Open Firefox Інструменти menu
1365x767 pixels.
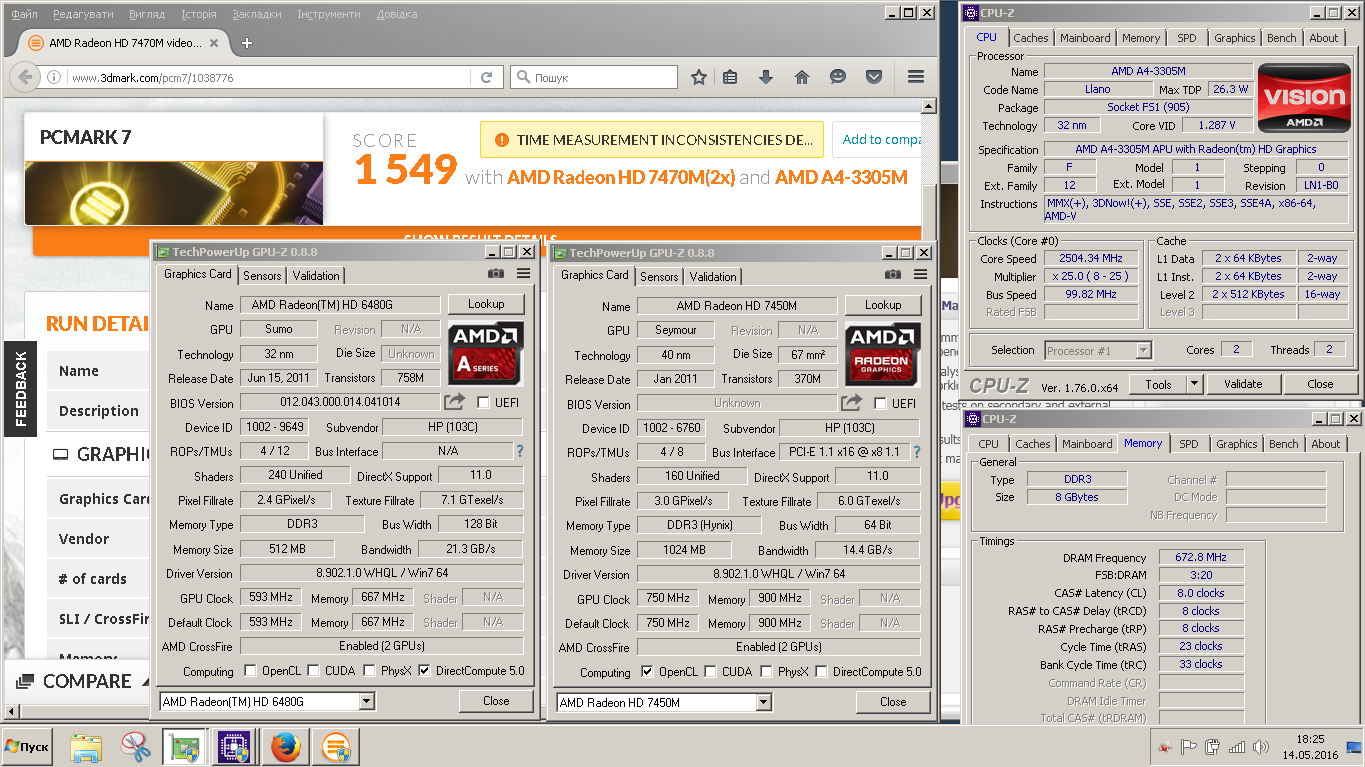[x=329, y=14]
